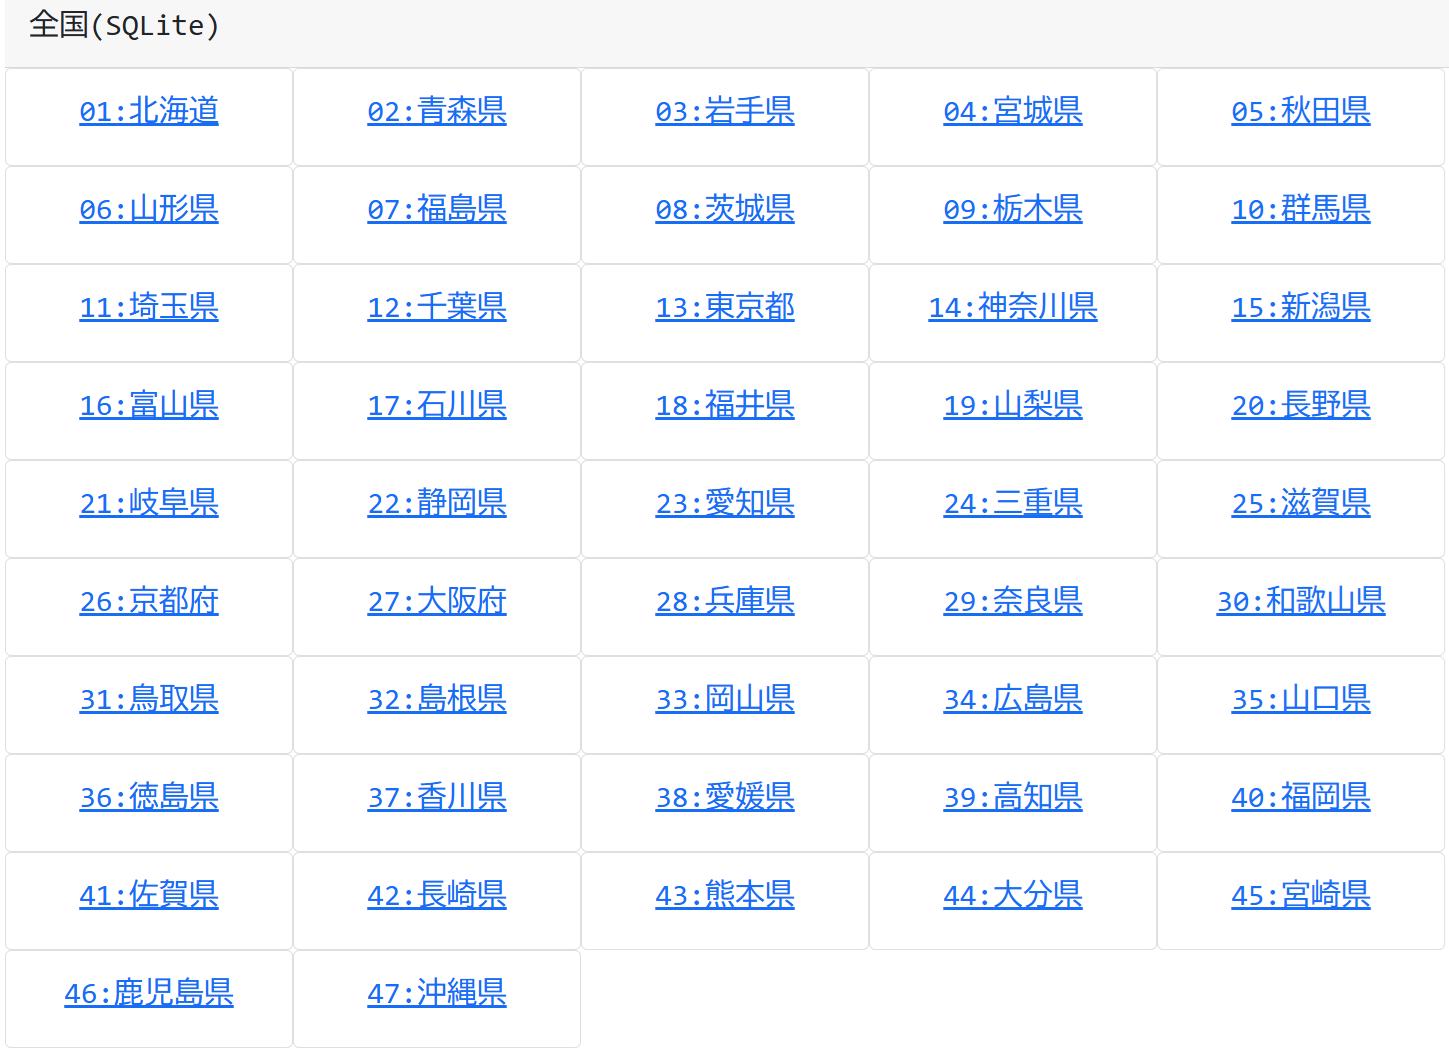Select the 38:愛媛県 link

[x=725, y=797]
